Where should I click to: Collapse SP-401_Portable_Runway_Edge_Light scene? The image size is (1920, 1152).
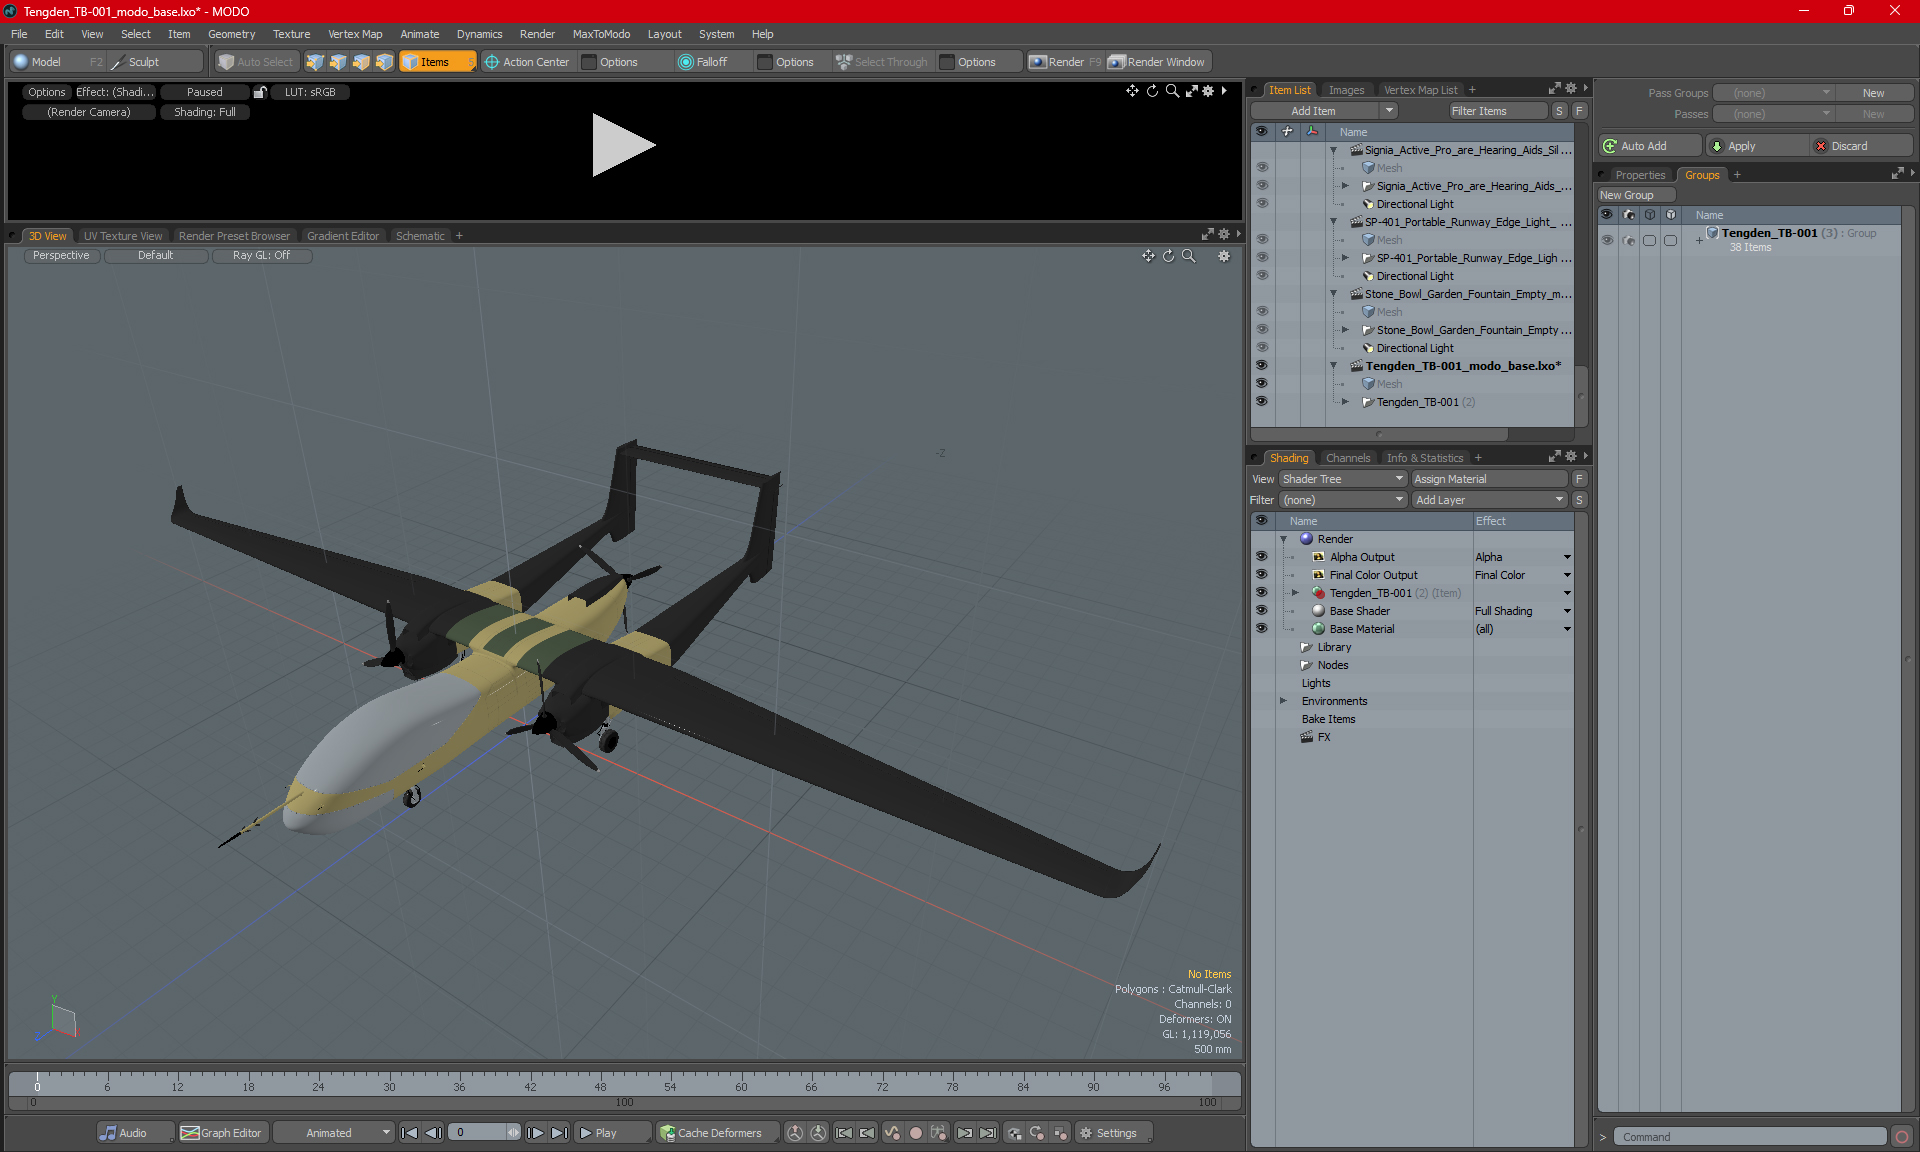(1333, 222)
